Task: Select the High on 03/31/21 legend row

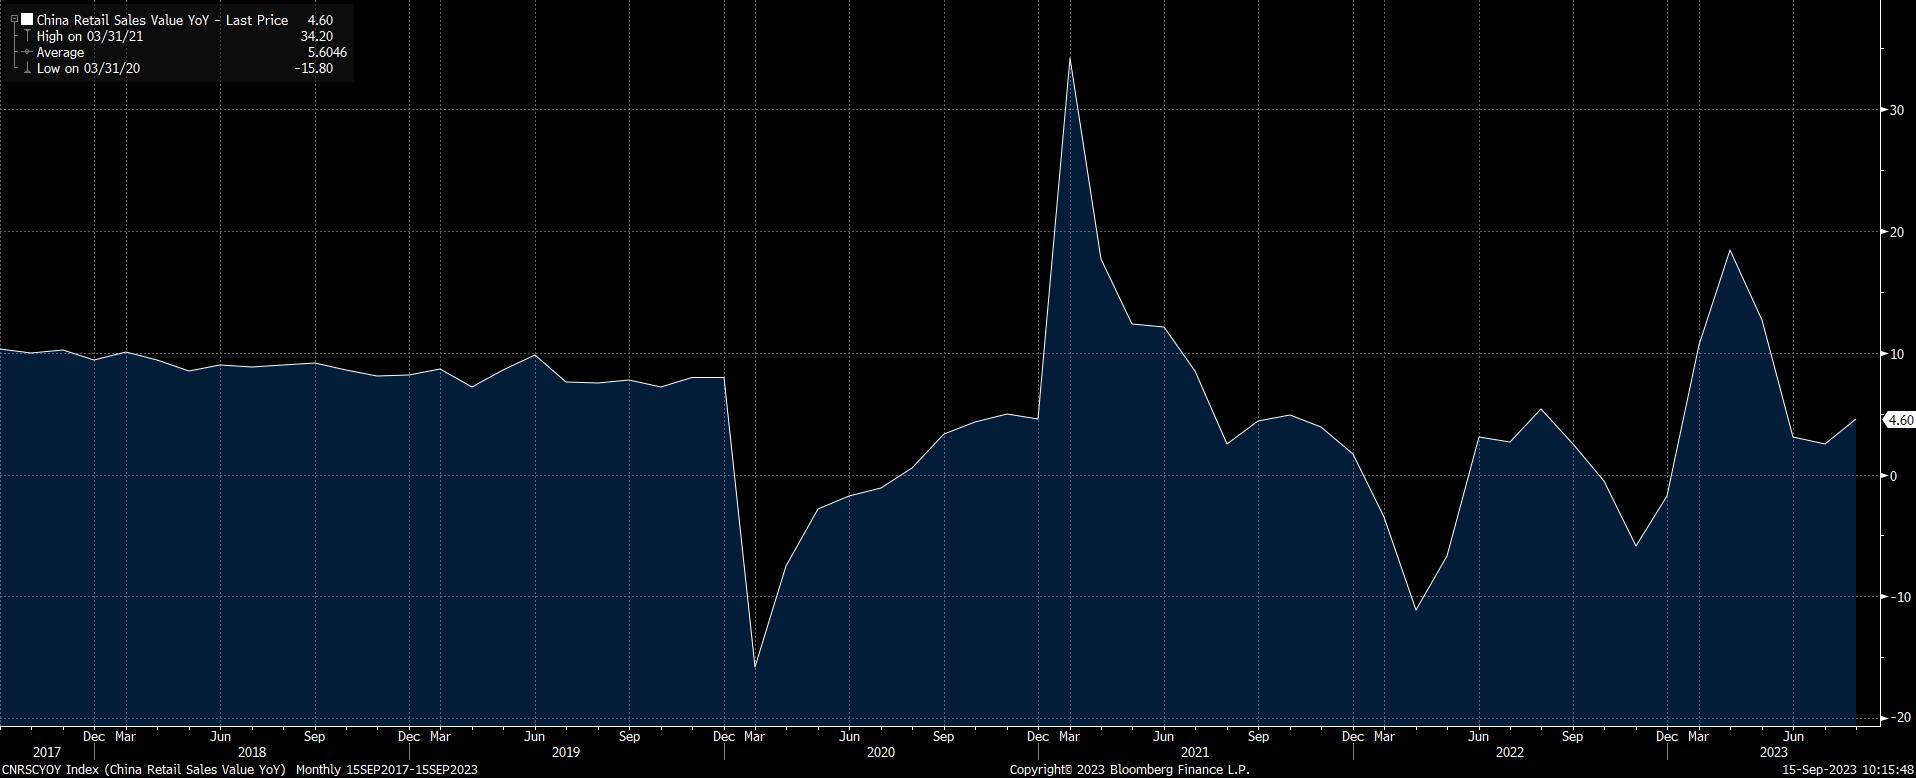Action: [x=89, y=36]
